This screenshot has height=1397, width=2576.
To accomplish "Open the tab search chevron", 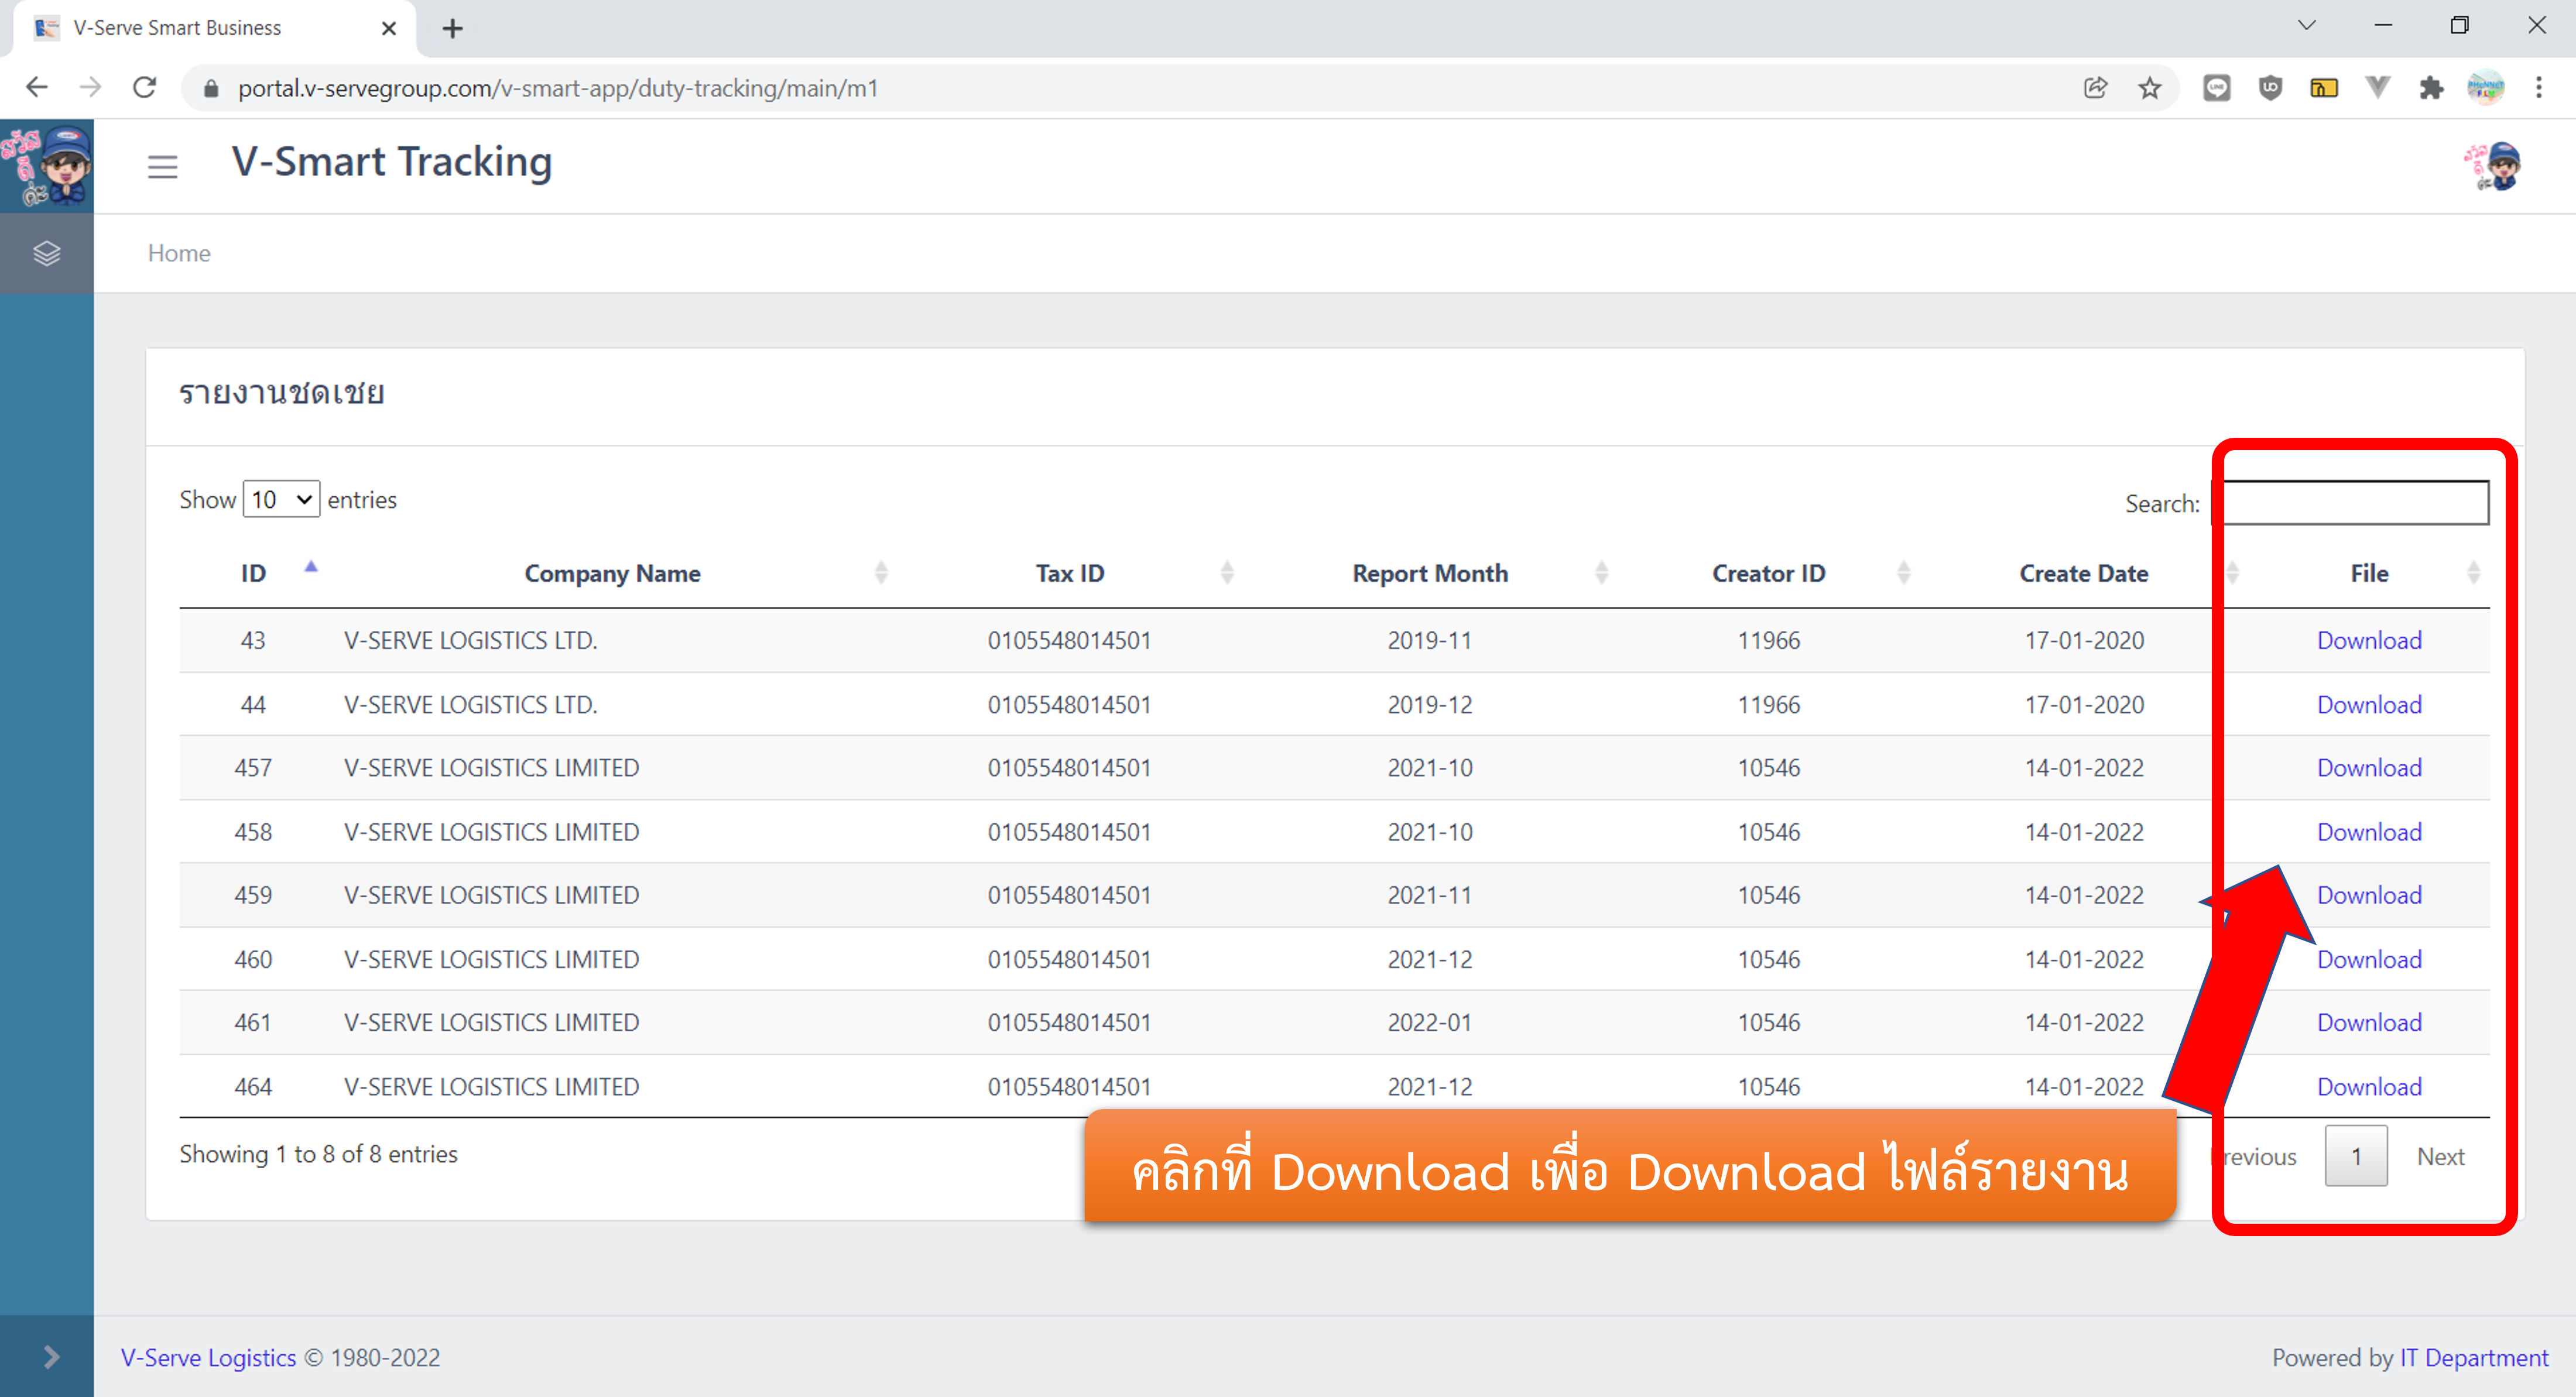I will coord(2307,26).
